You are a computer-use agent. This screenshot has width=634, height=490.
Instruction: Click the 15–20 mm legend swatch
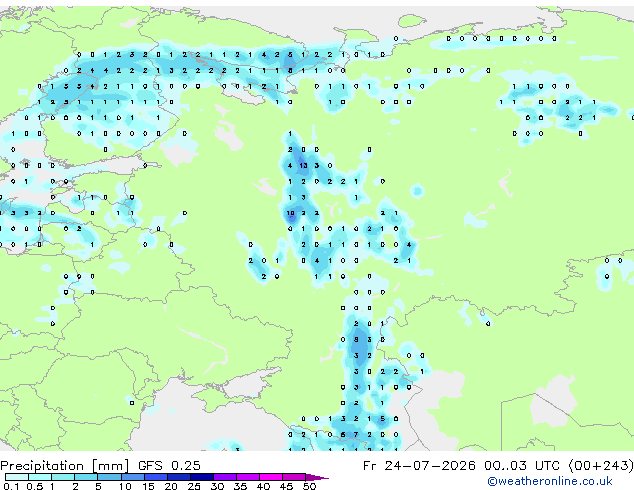pyautogui.click(x=156, y=477)
